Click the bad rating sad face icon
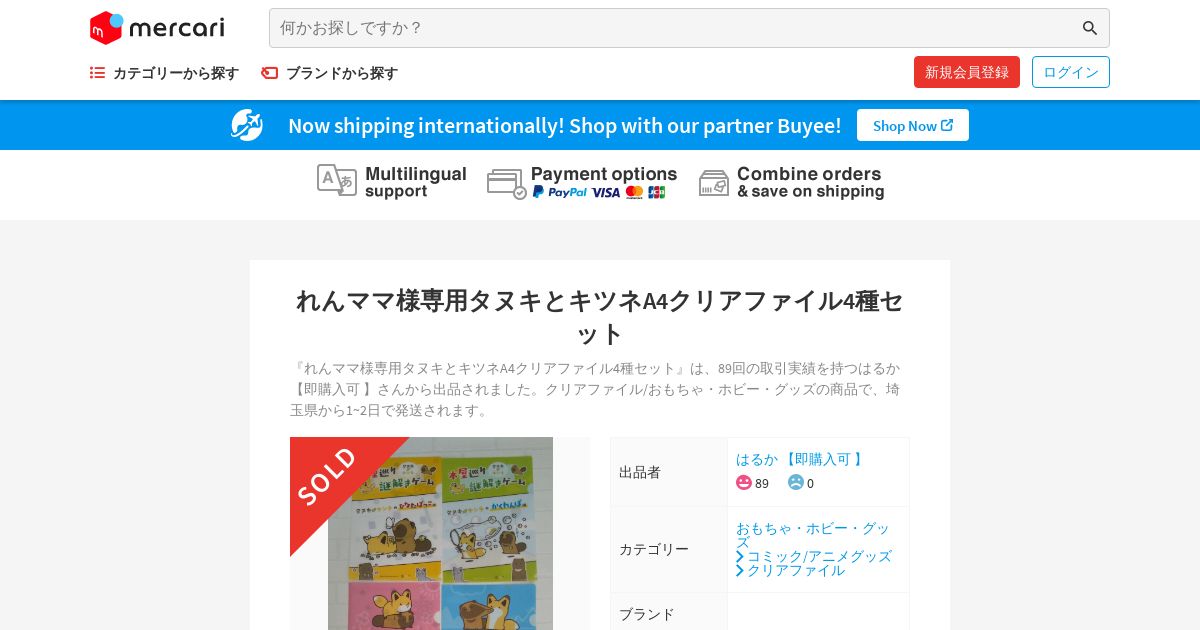 [x=796, y=482]
